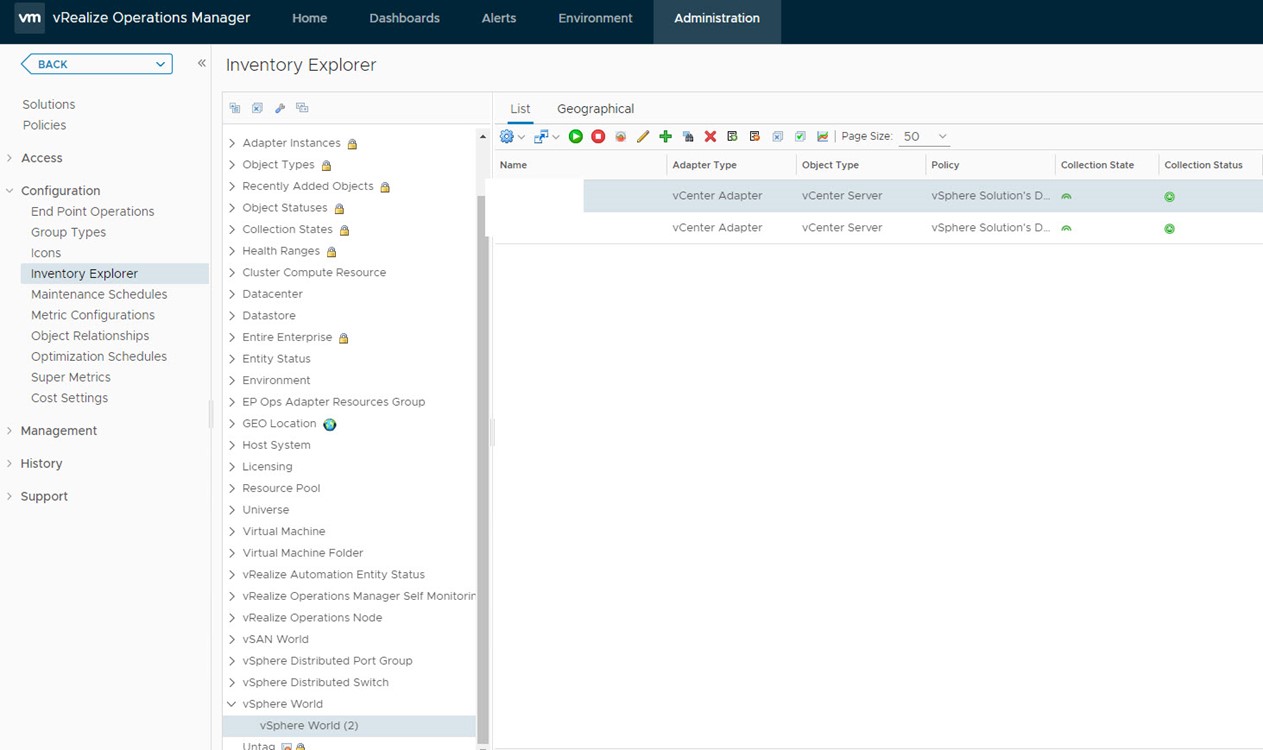Deselect all rows using the list toolbar icon

(x=777, y=137)
